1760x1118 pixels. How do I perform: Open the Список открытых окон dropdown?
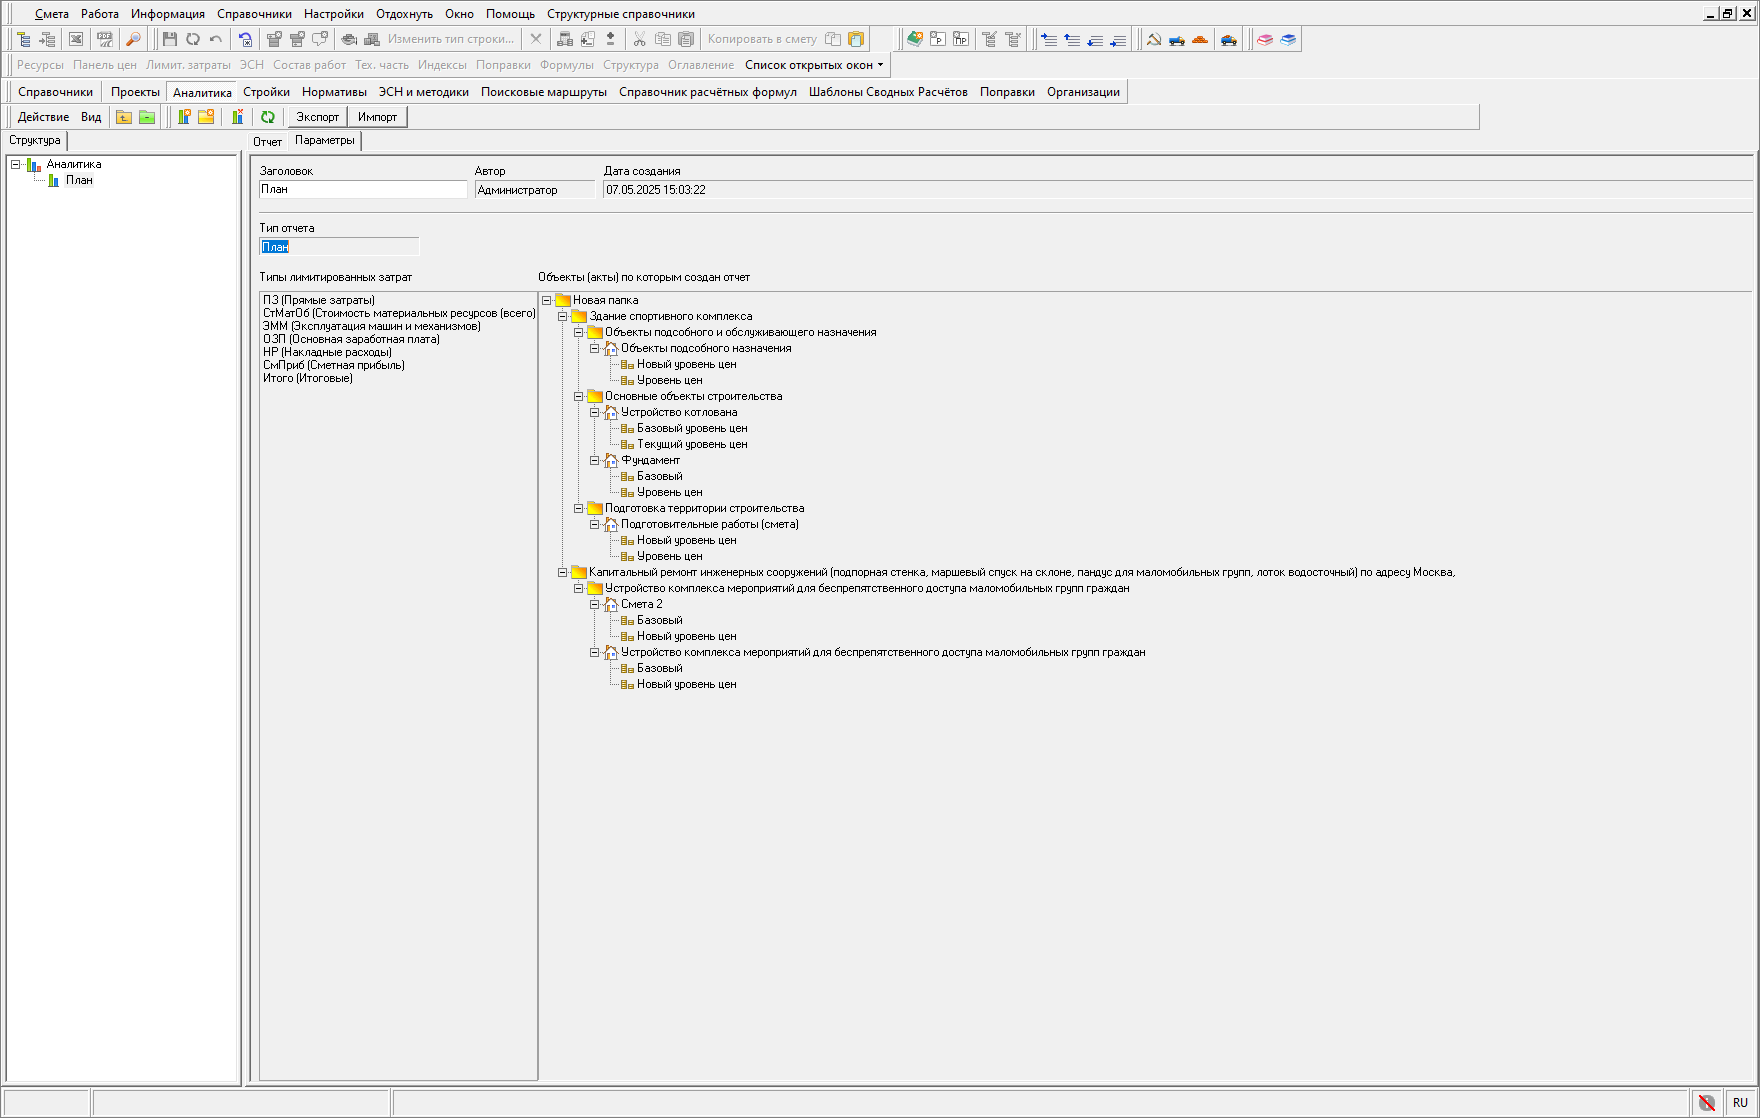pyautogui.click(x=814, y=65)
